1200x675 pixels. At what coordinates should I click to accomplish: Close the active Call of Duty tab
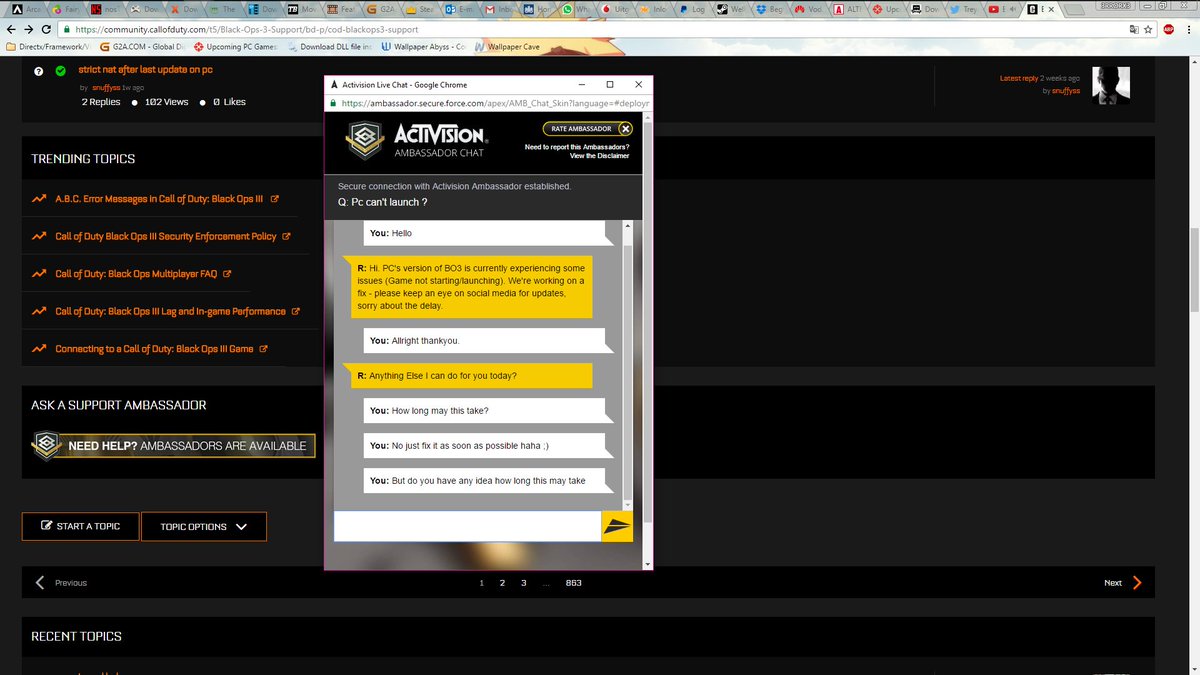tap(1050, 9)
